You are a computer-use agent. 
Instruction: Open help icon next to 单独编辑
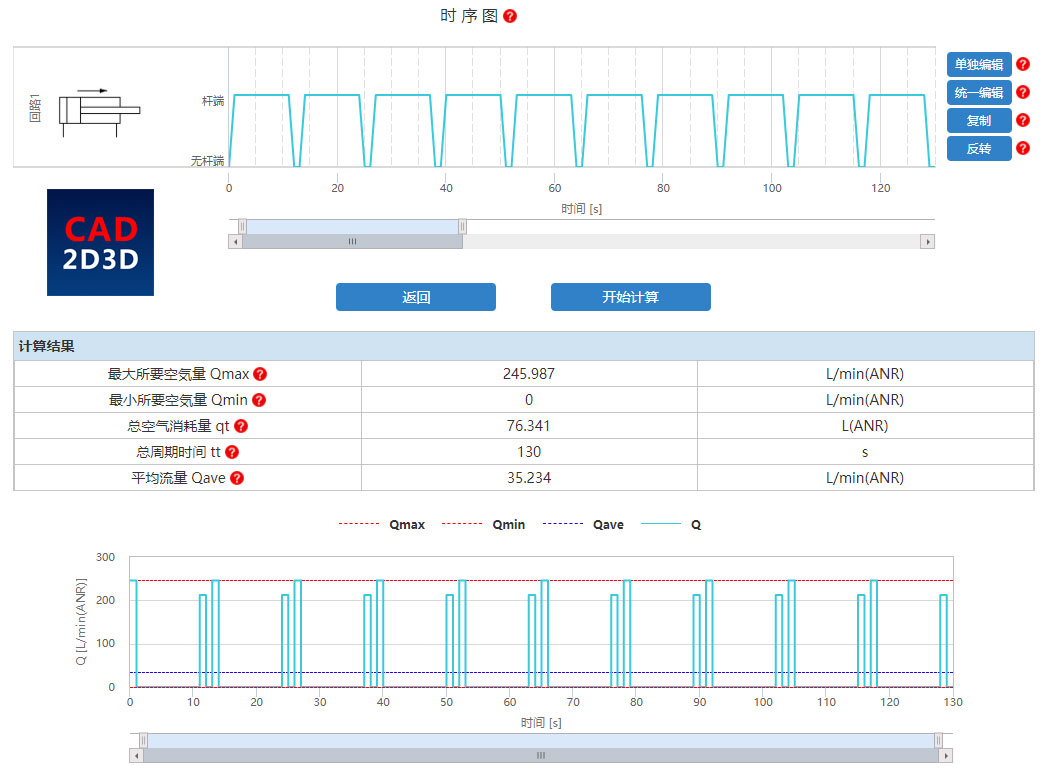pos(1022,64)
